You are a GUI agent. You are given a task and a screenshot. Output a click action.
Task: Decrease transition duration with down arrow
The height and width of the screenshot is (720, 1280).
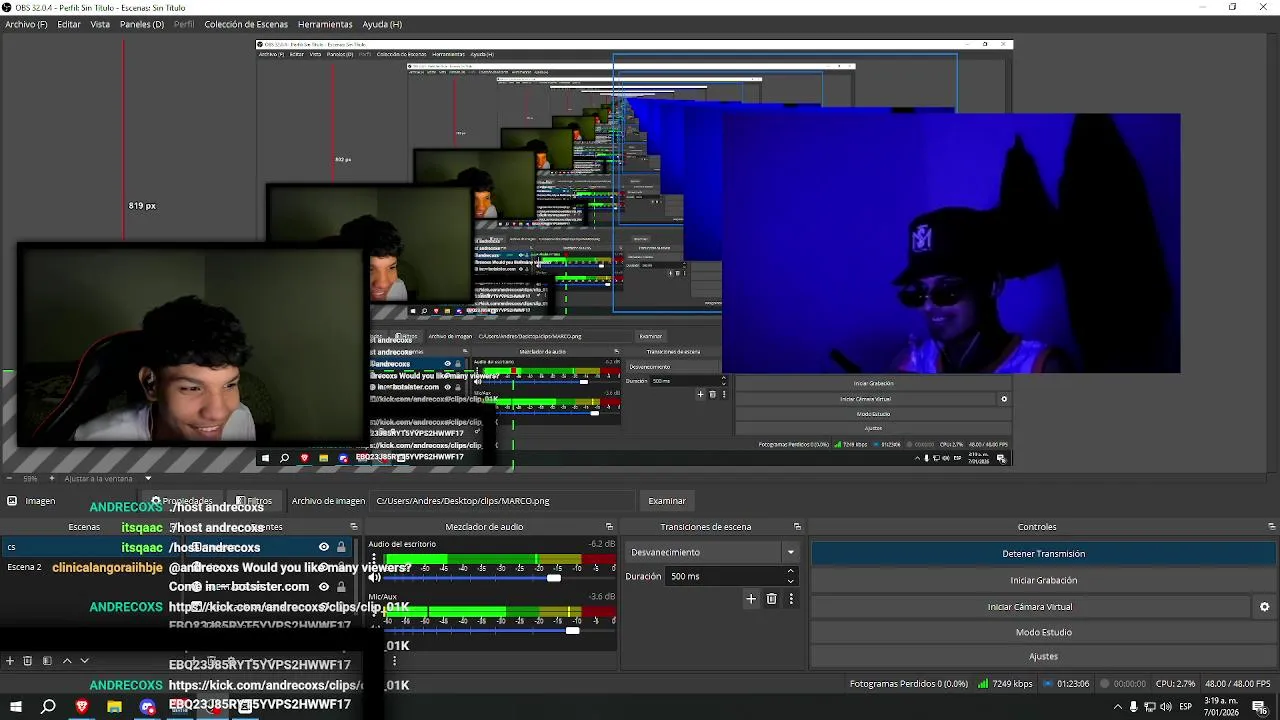(x=790, y=581)
